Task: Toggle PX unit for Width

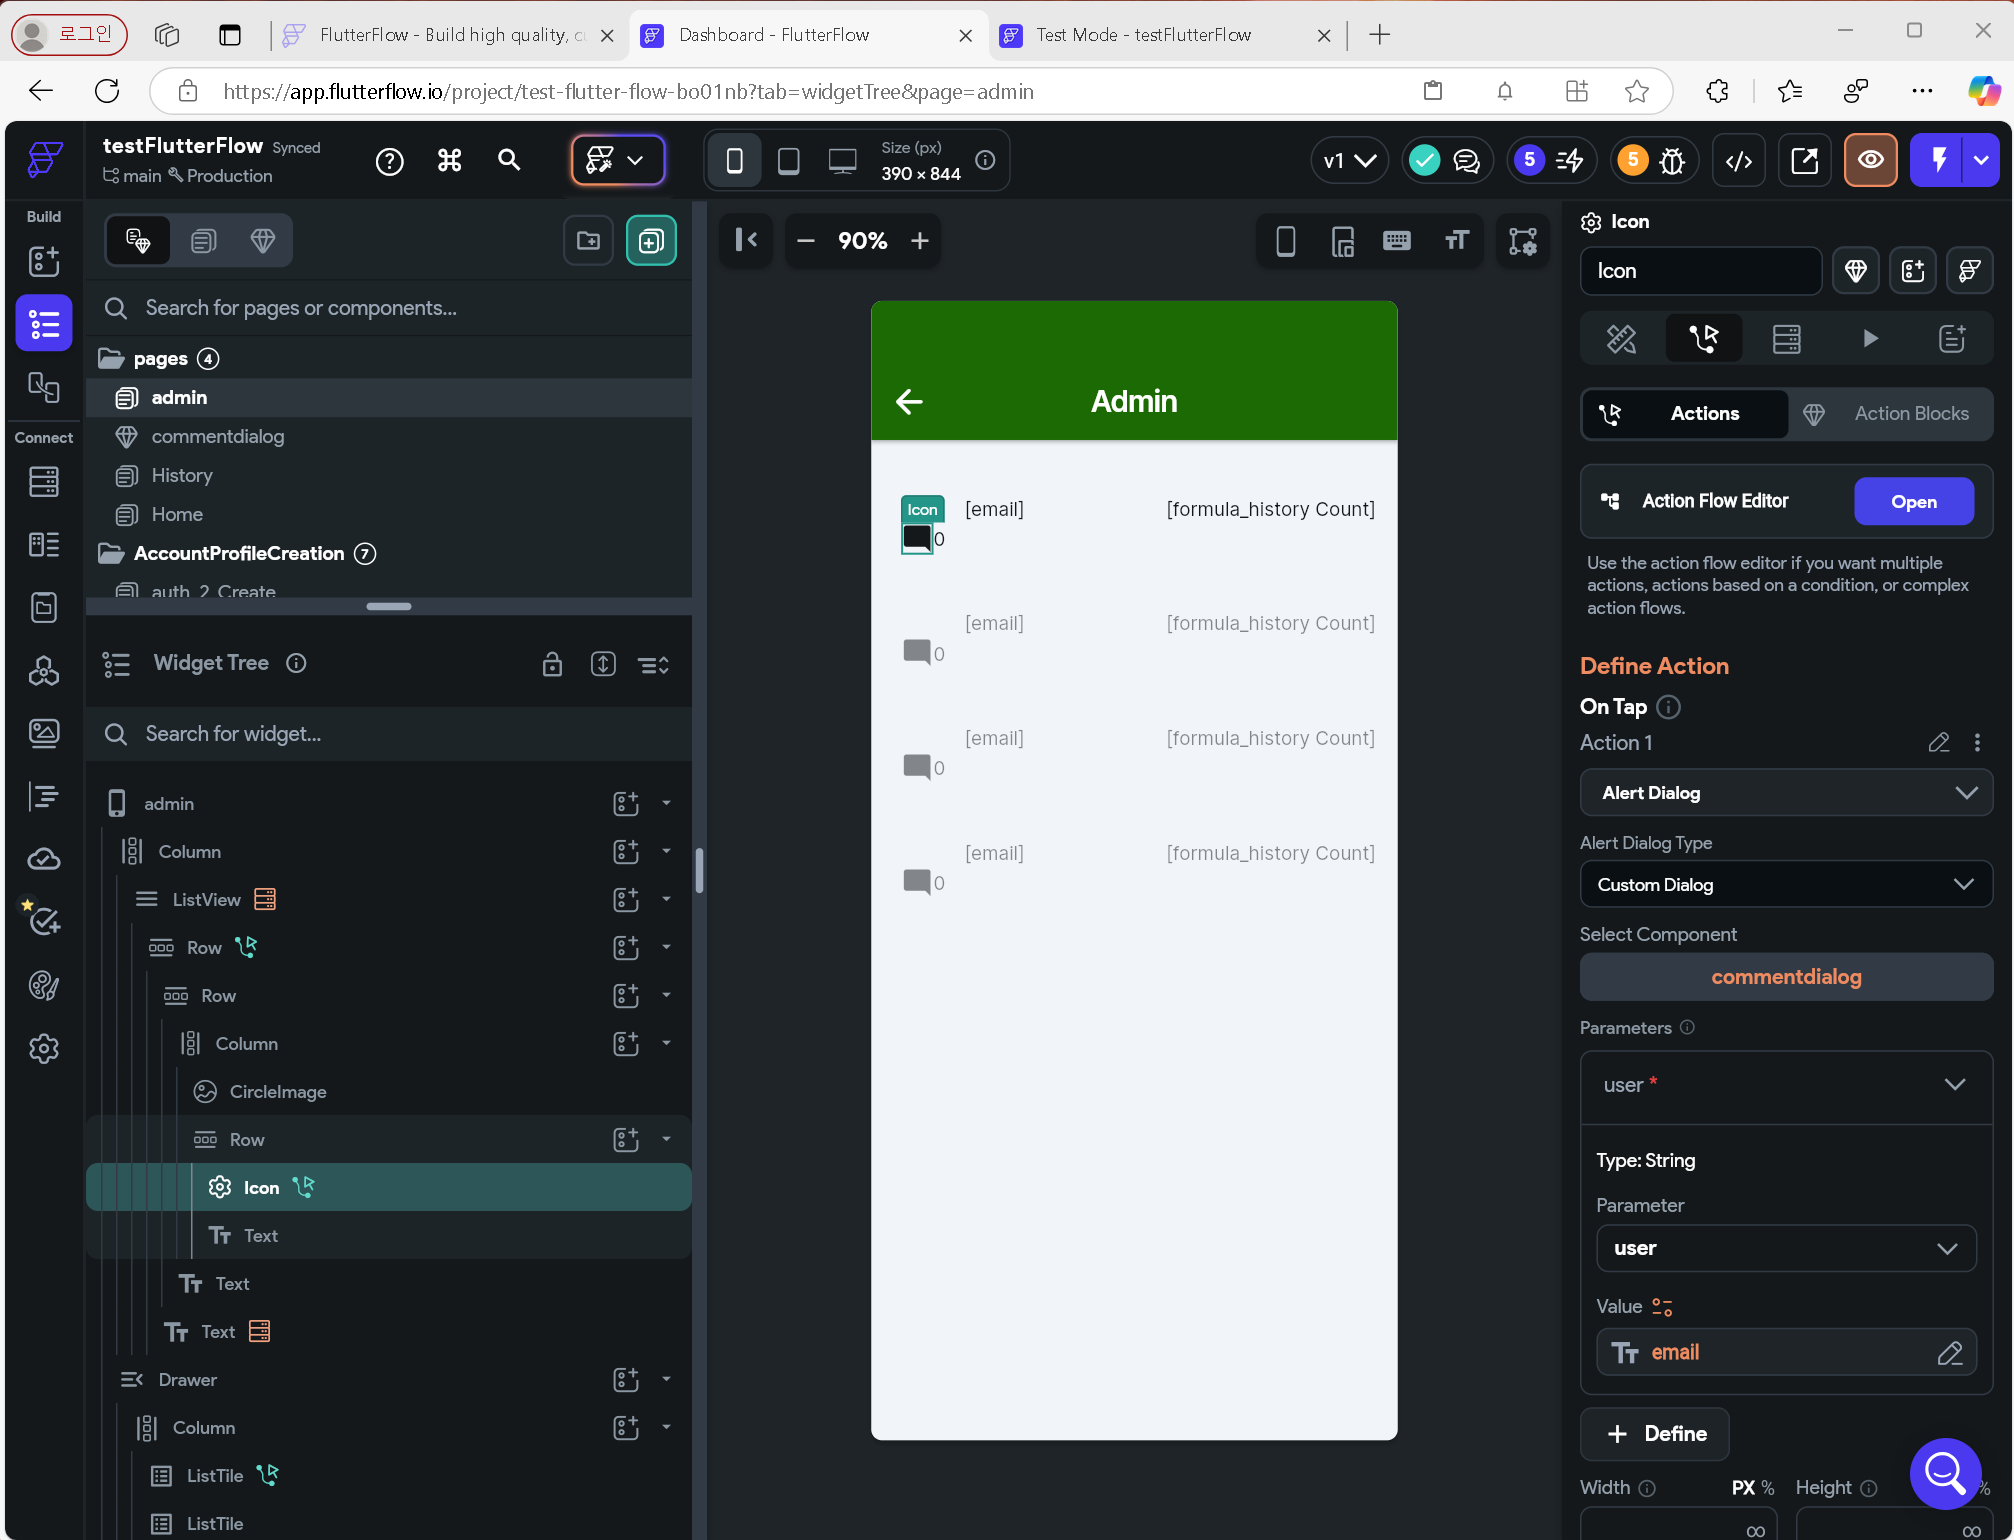Action: point(1743,1488)
